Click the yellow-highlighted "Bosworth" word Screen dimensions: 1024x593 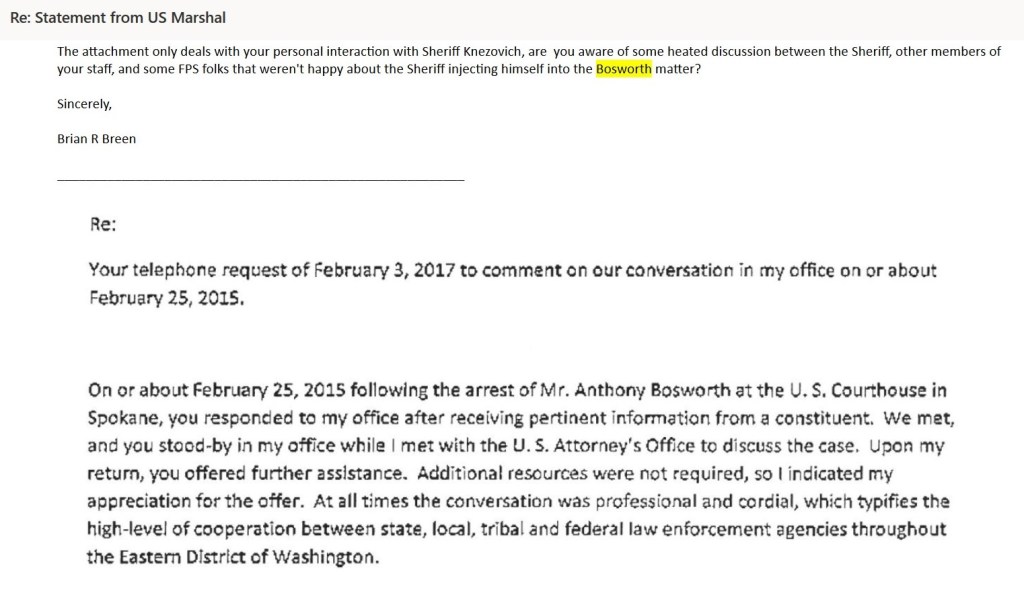tap(623, 70)
